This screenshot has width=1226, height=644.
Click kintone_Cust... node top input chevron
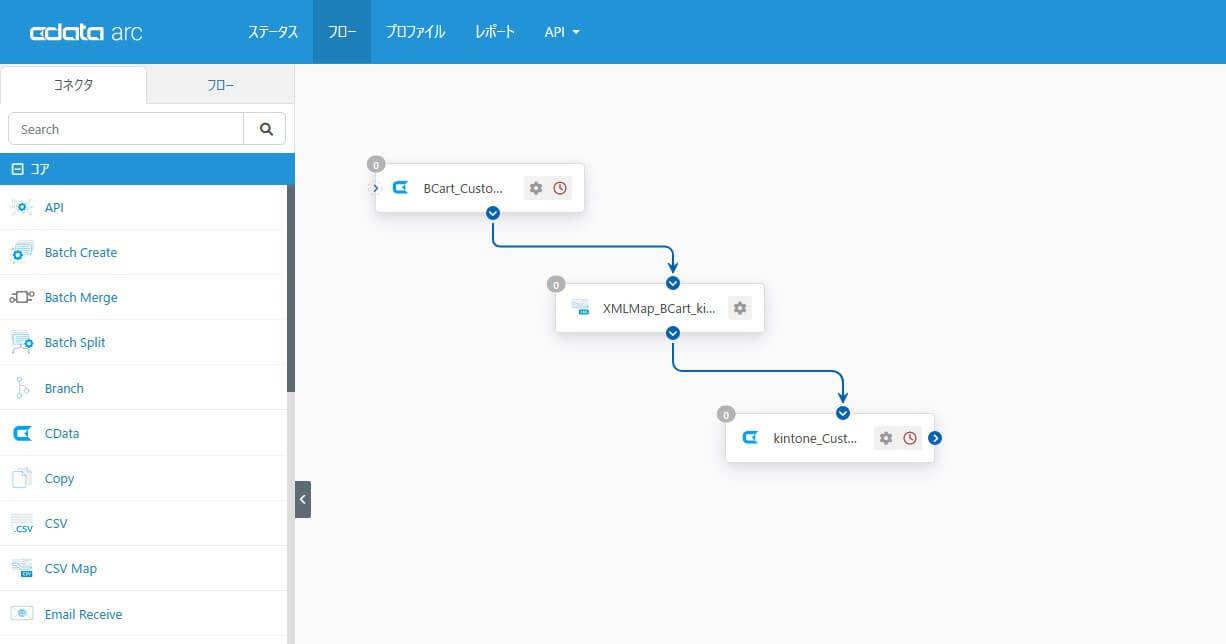coord(843,413)
